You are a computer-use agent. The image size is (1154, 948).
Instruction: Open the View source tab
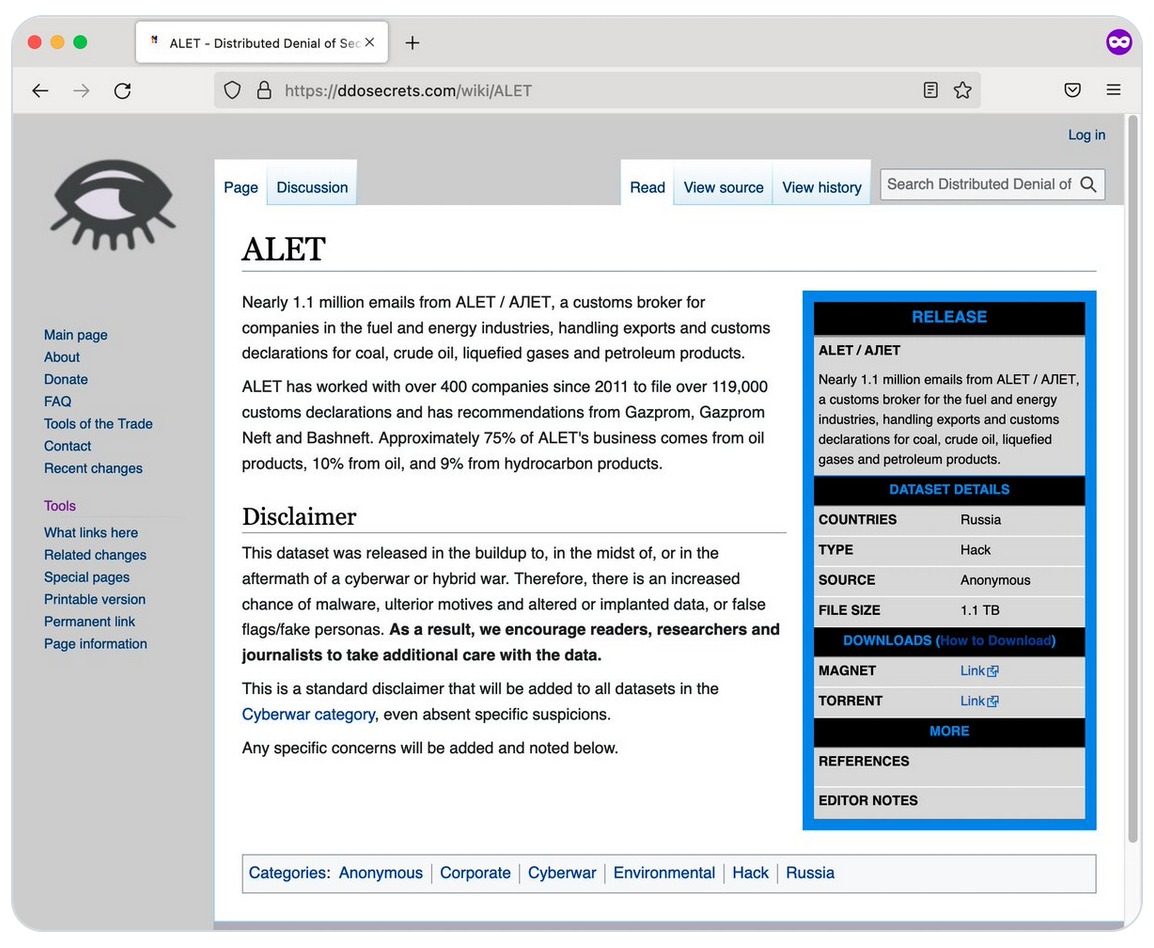coord(723,187)
